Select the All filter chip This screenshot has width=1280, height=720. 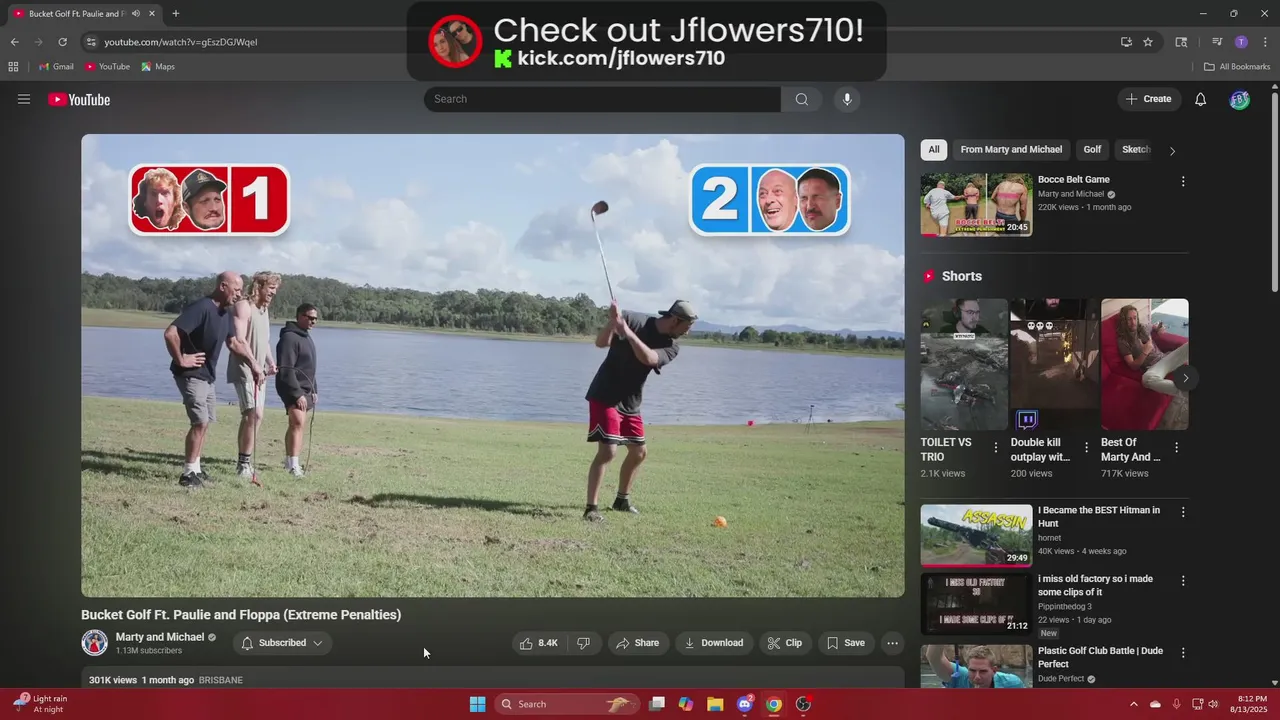click(x=933, y=150)
